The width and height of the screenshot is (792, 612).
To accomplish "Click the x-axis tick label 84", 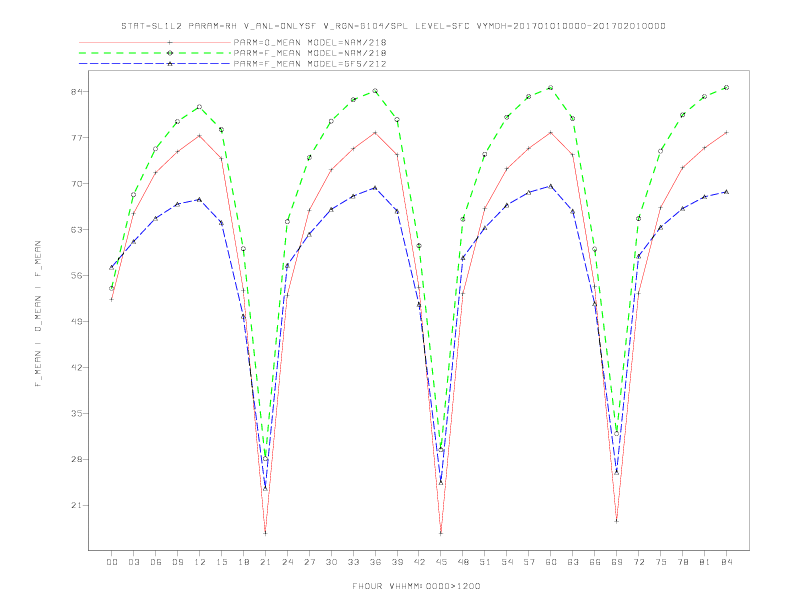I will (x=727, y=562).
